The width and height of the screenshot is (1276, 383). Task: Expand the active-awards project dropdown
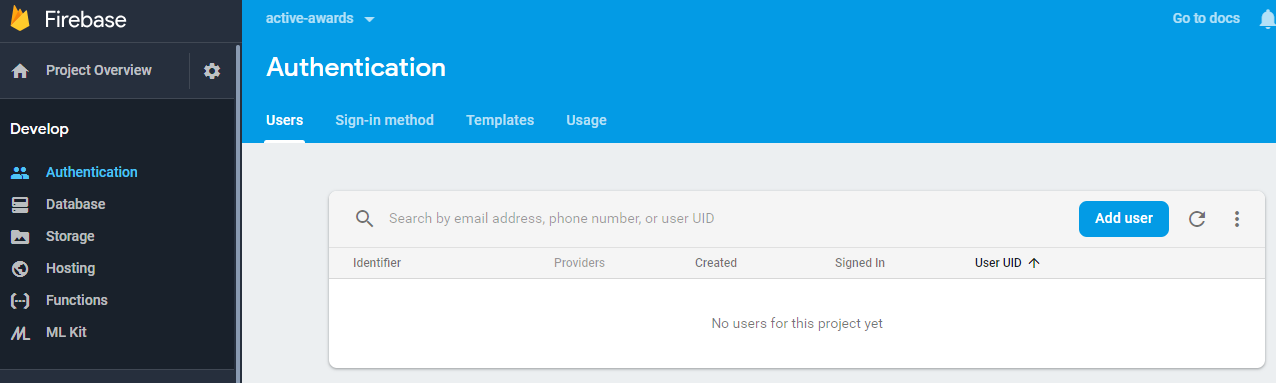pos(370,19)
